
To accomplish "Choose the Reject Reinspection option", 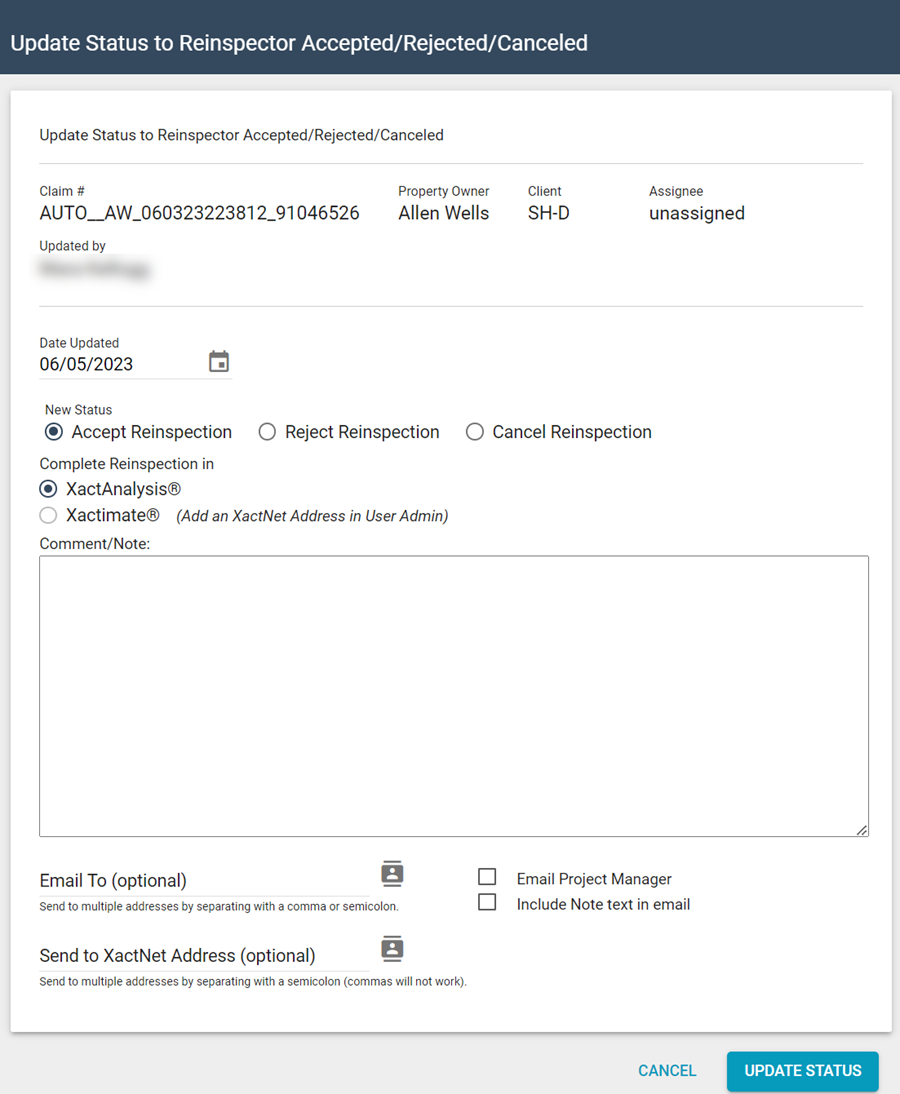I will (x=267, y=432).
